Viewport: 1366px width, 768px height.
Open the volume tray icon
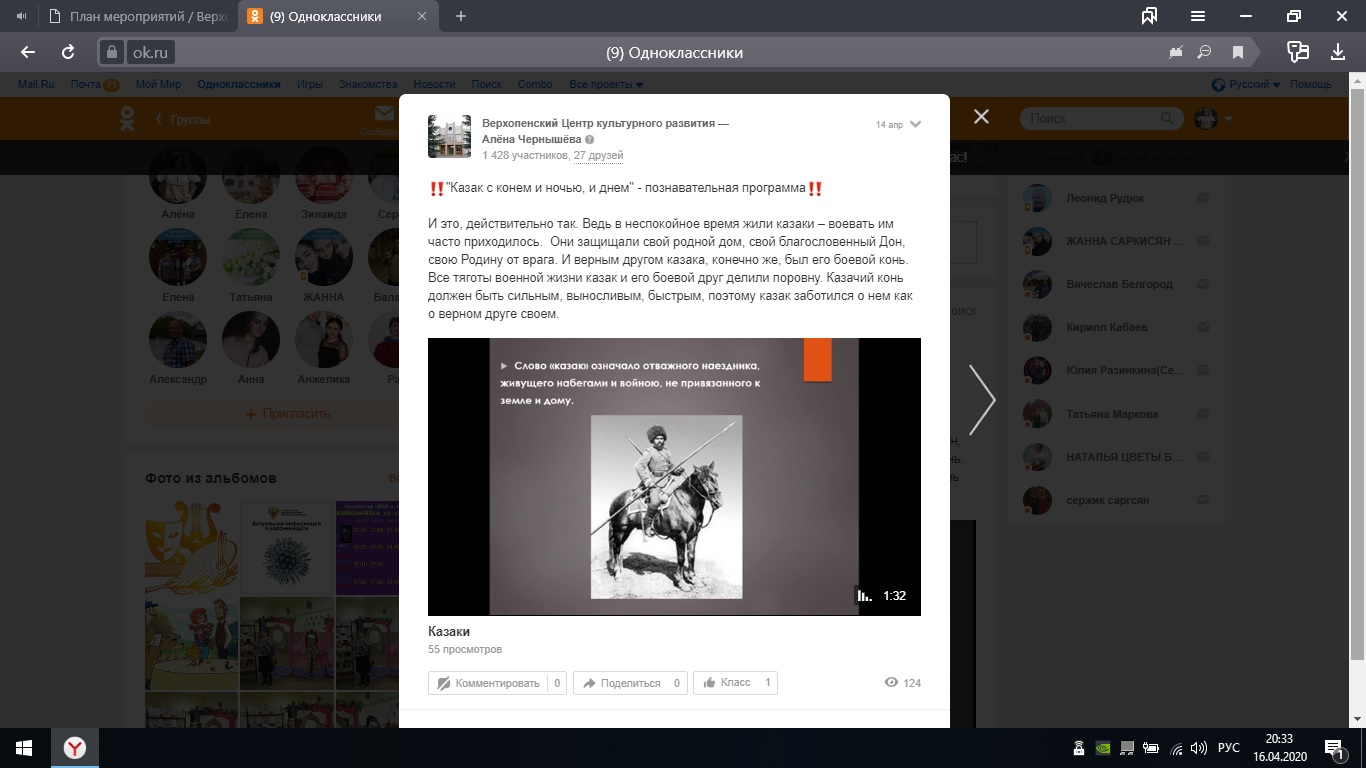point(1199,748)
